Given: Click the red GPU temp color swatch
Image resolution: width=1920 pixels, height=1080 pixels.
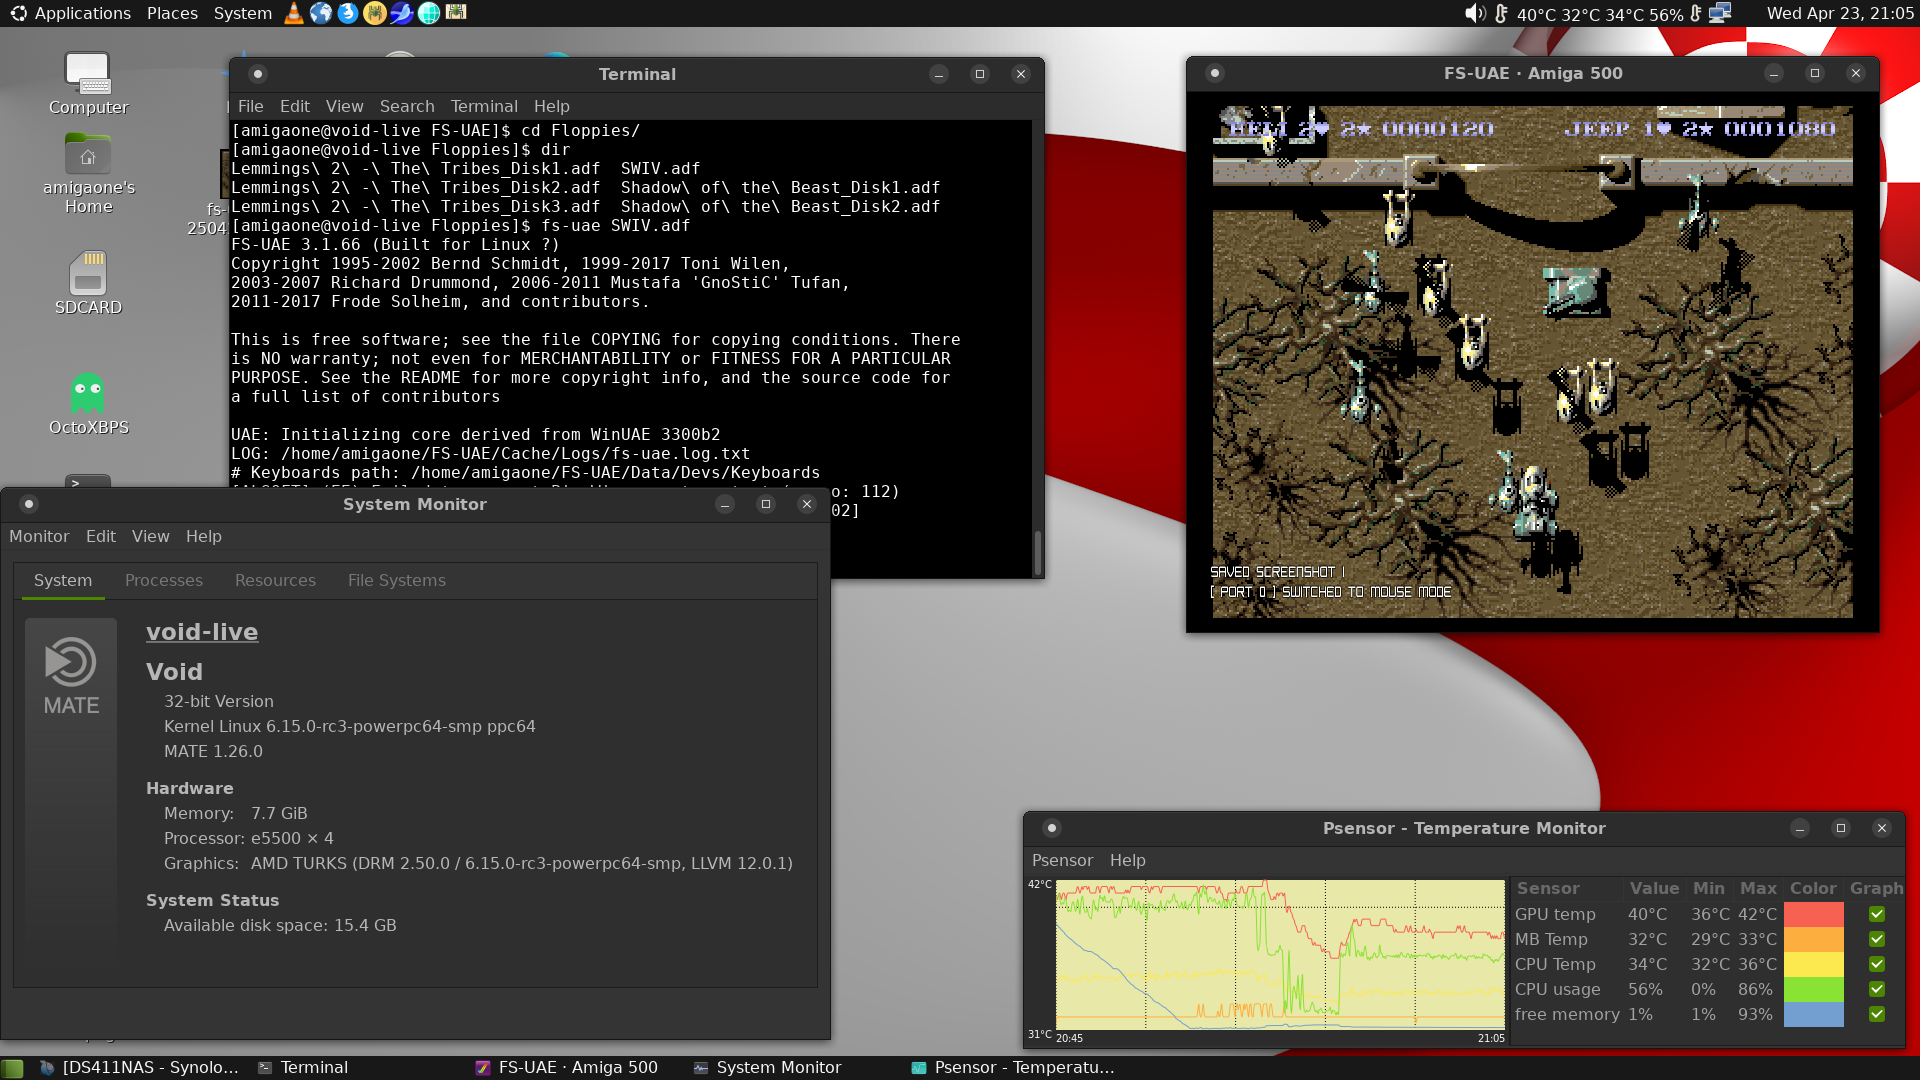Looking at the screenshot, I should pos(1813,914).
